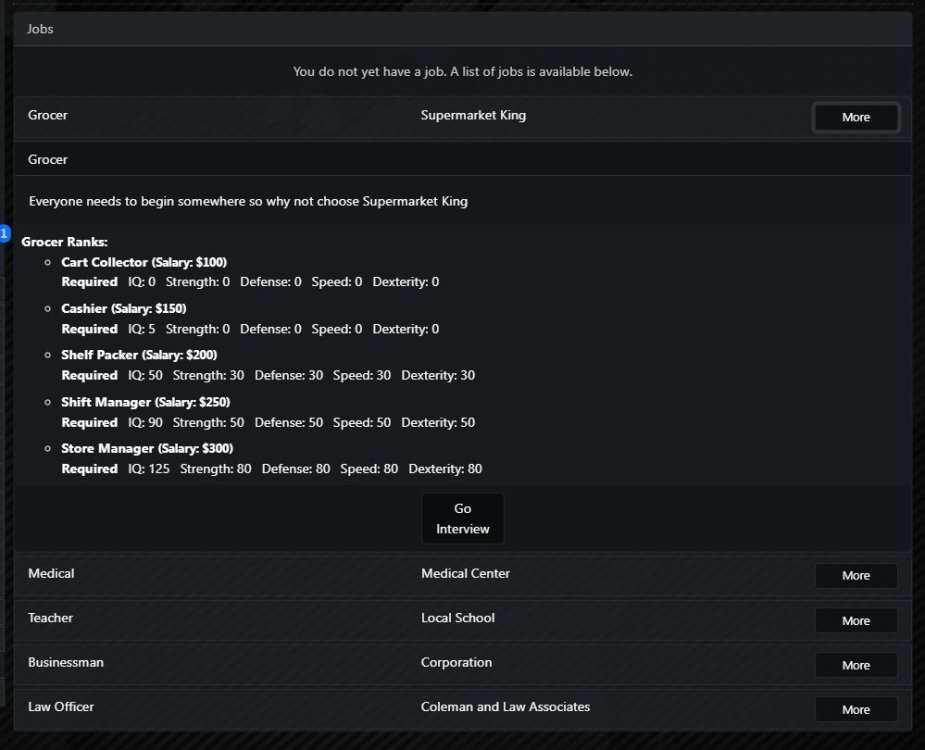This screenshot has height=750, width=925.
Task: Click the Teacher job row label
Action: pos(50,618)
